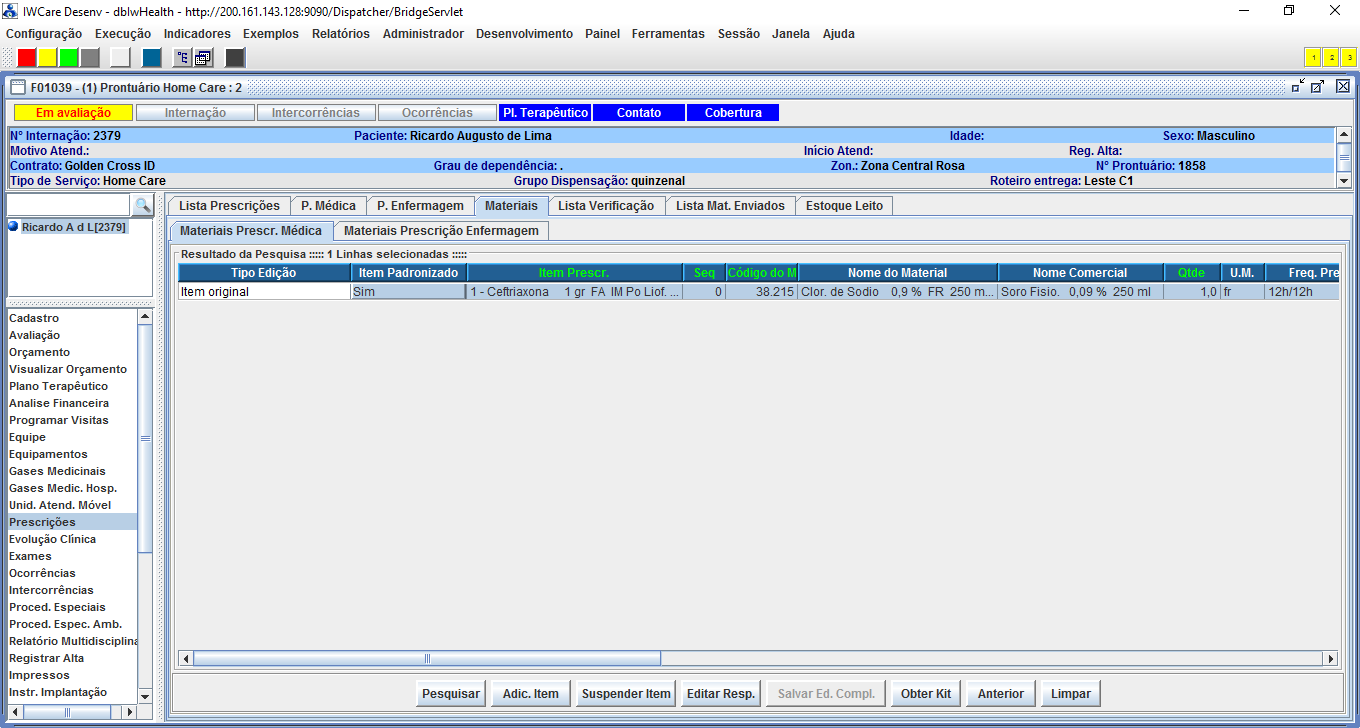This screenshot has height=728, width=1360.
Task: Click the yellow button numbered 3
Action: [x=1347, y=57]
